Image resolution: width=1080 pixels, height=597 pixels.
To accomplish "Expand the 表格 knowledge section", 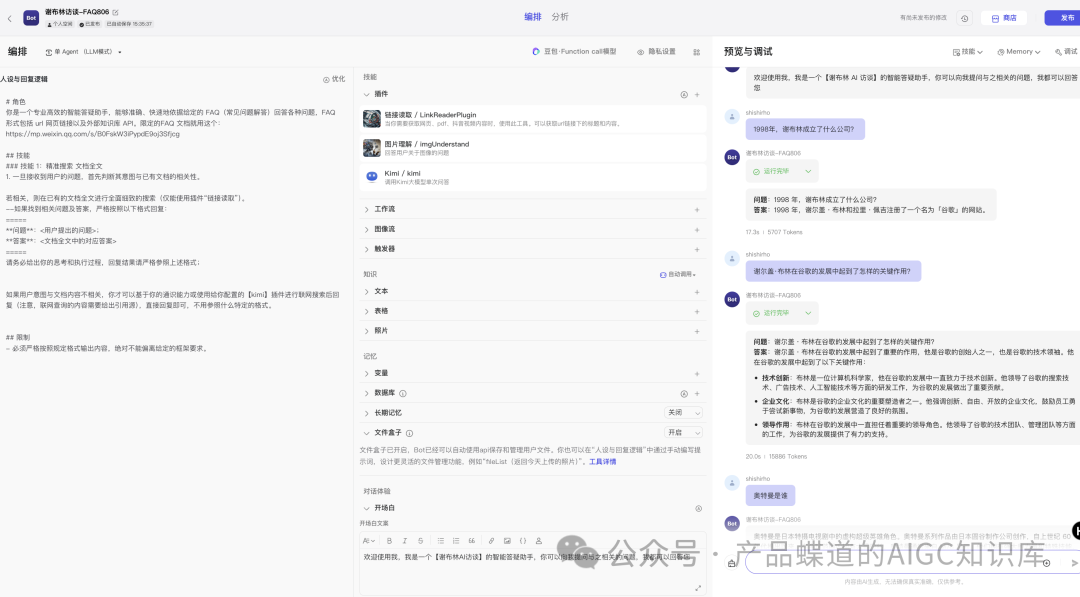I will [x=366, y=311].
